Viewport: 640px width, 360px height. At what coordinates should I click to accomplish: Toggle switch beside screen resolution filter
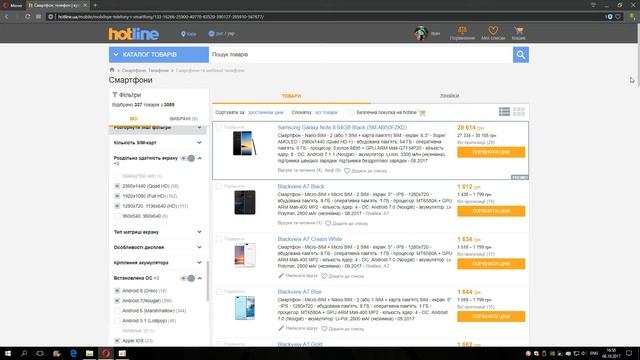(x=188, y=158)
